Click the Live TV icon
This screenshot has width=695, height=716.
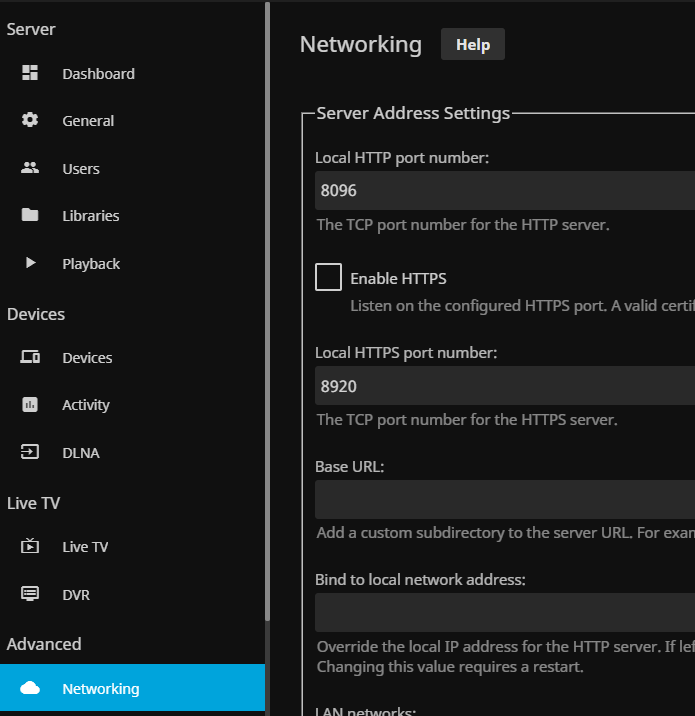pos(30,546)
